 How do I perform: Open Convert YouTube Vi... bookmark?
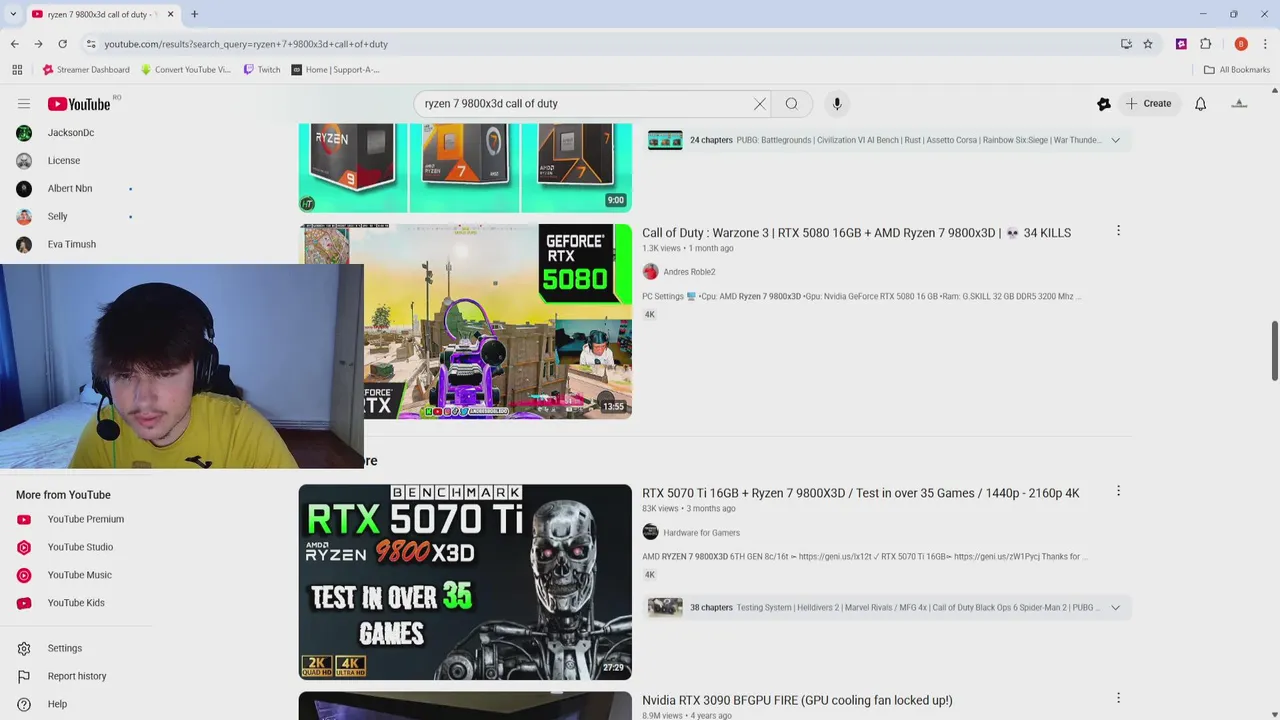[x=186, y=70]
